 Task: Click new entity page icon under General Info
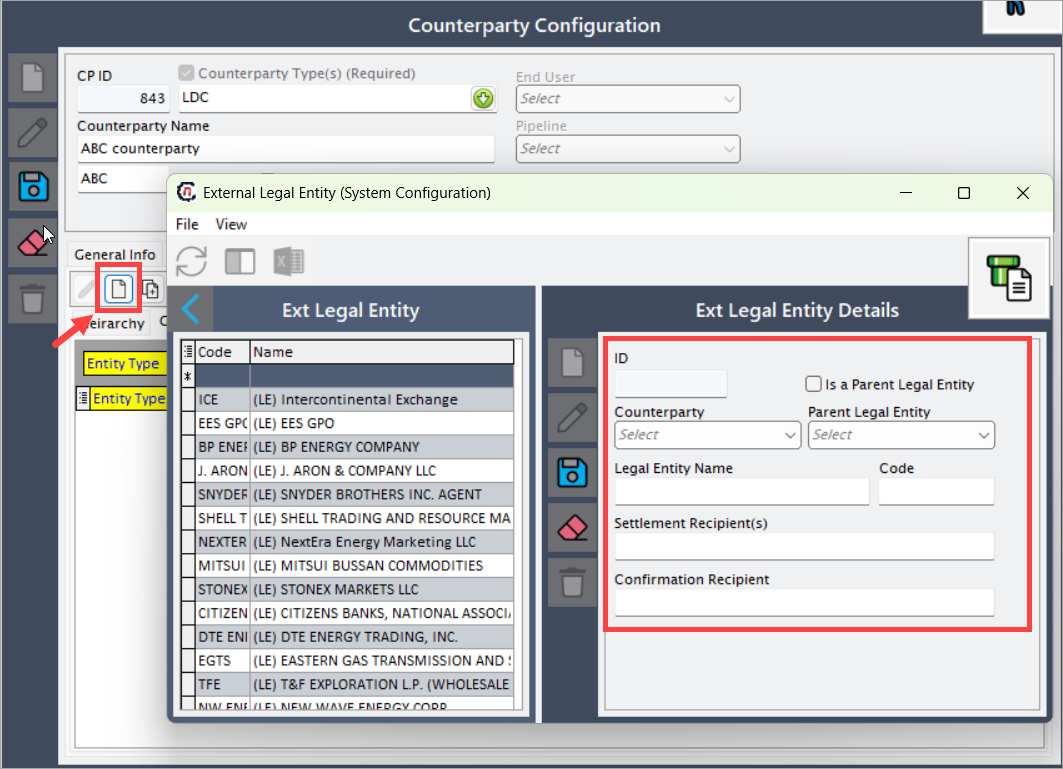[119, 290]
